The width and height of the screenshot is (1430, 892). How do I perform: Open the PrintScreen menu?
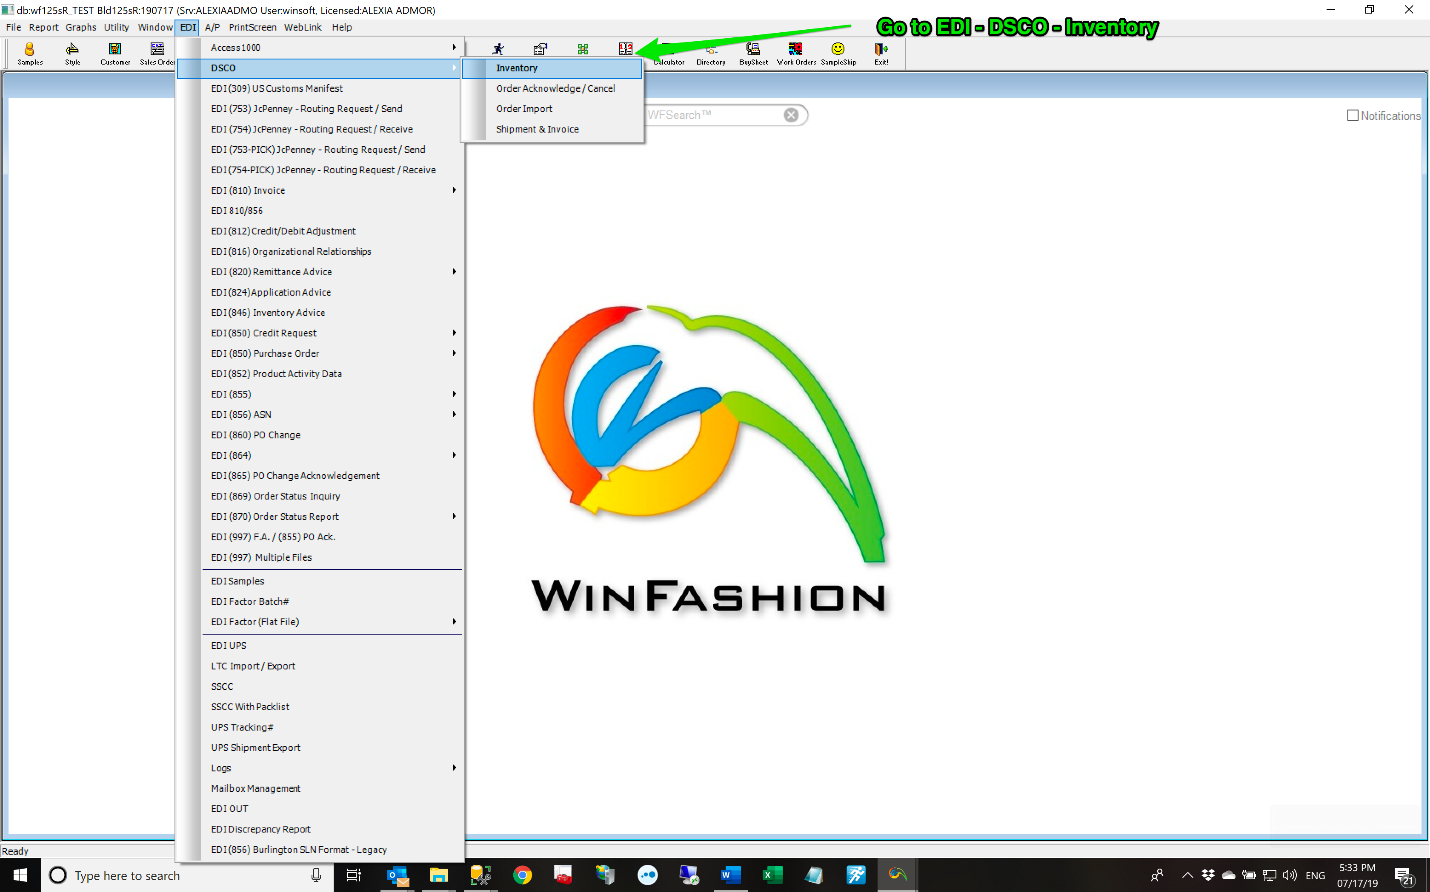click(x=252, y=27)
